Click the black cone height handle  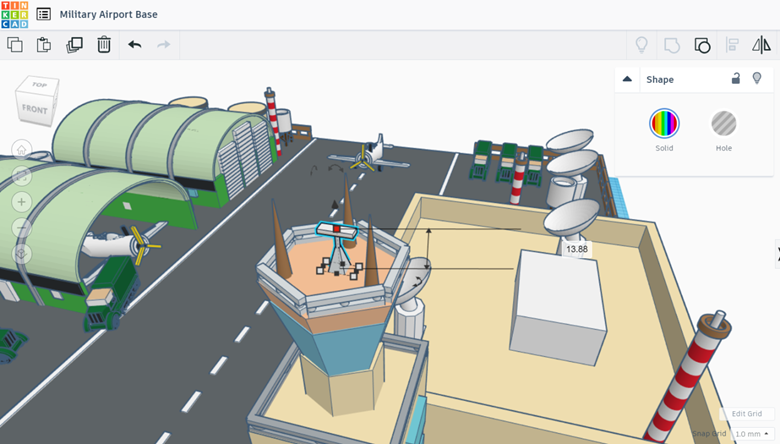point(335,204)
